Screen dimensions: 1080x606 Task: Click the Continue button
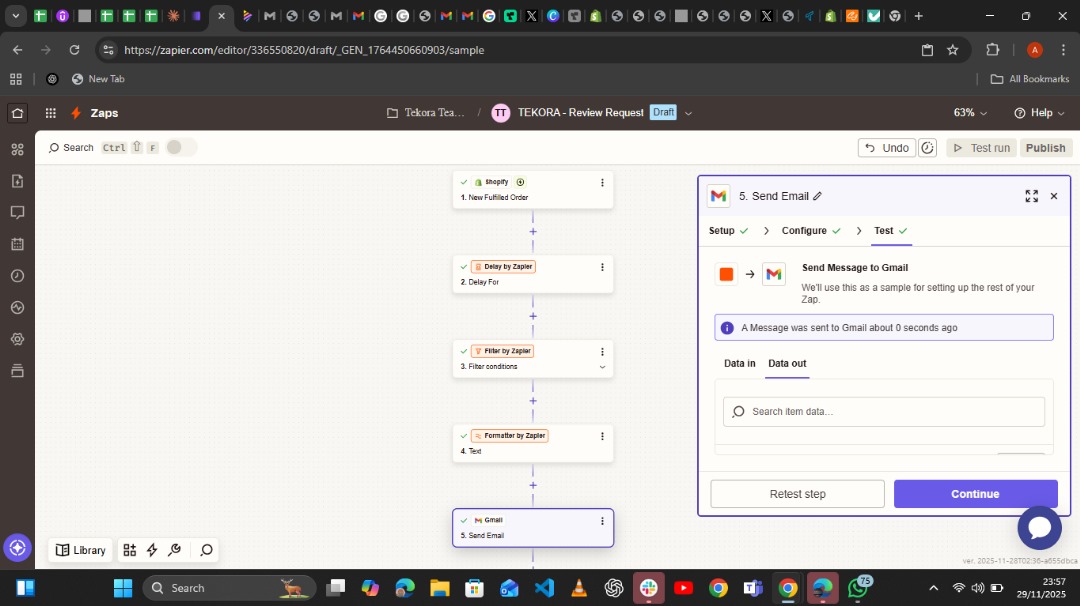point(975,494)
